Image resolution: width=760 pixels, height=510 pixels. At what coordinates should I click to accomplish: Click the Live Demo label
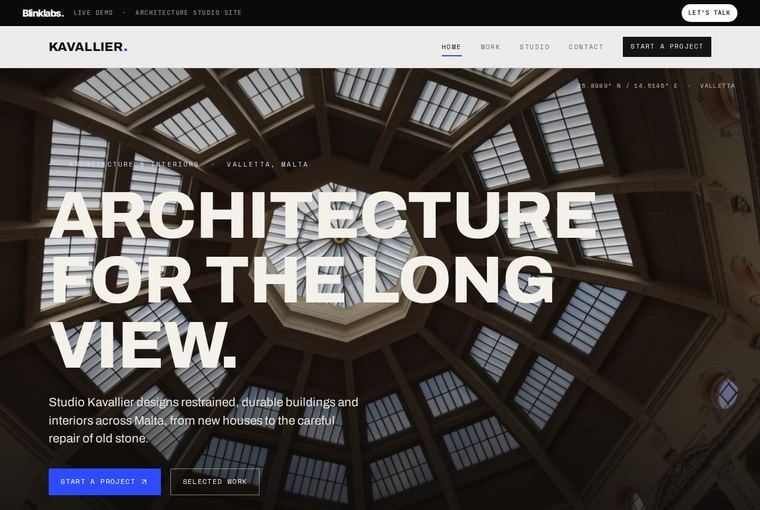tap(93, 13)
